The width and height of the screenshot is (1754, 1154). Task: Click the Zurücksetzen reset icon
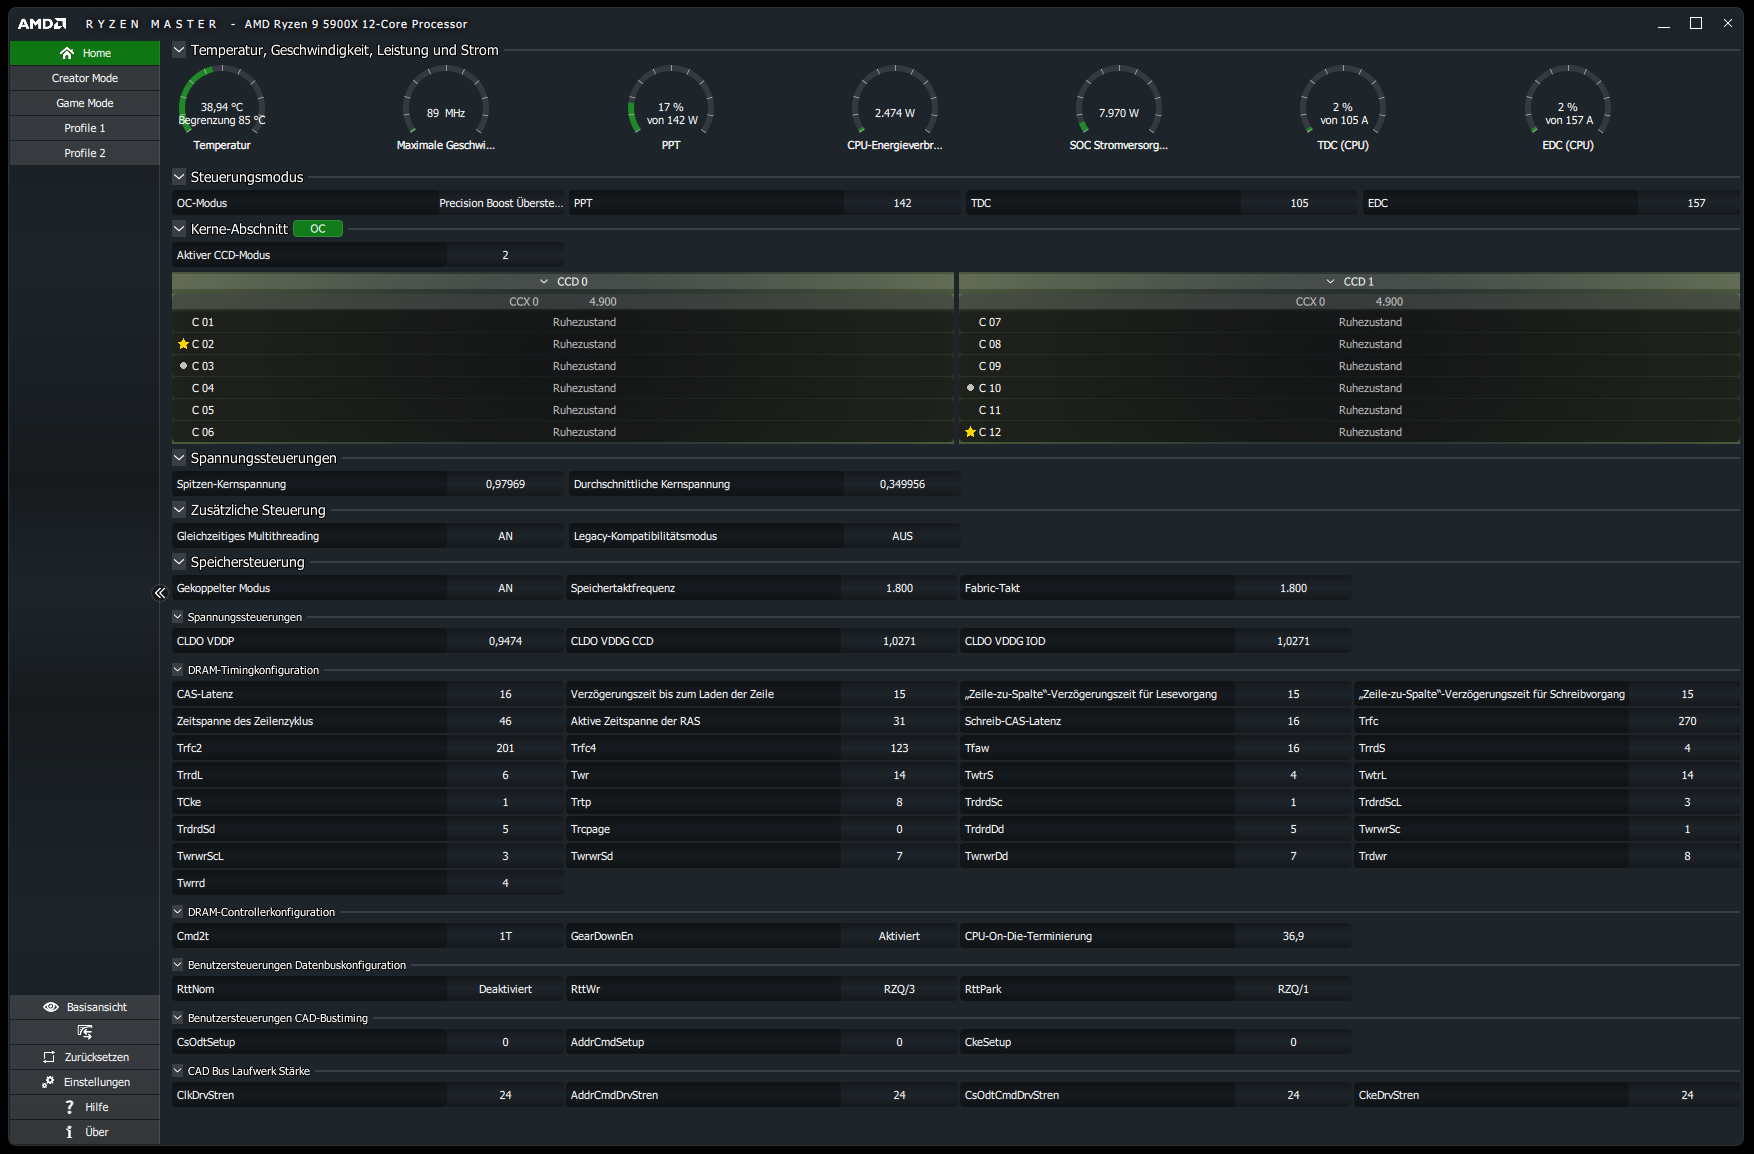click(x=49, y=1057)
